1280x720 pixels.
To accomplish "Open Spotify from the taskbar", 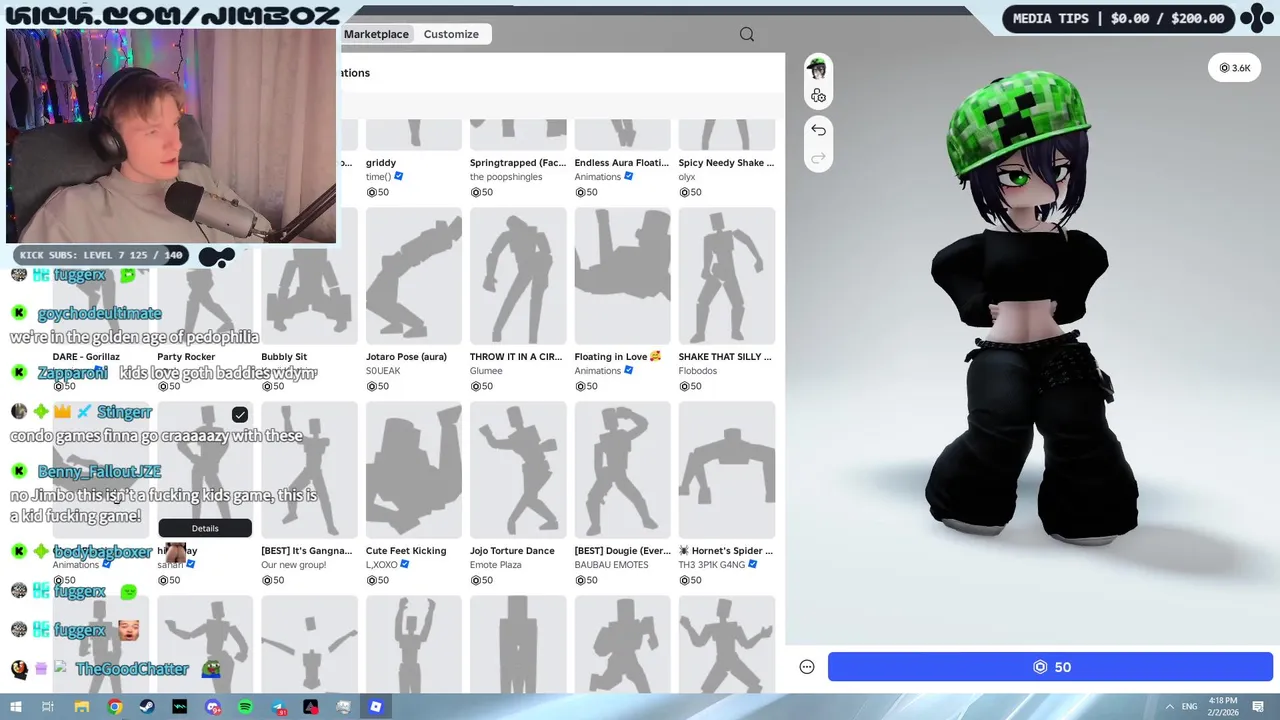I will tap(245, 707).
